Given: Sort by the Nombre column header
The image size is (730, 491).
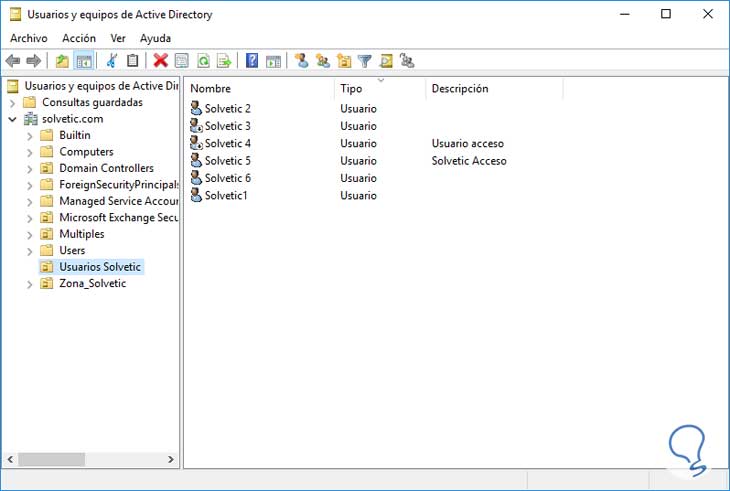Looking at the screenshot, I should [259, 88].
